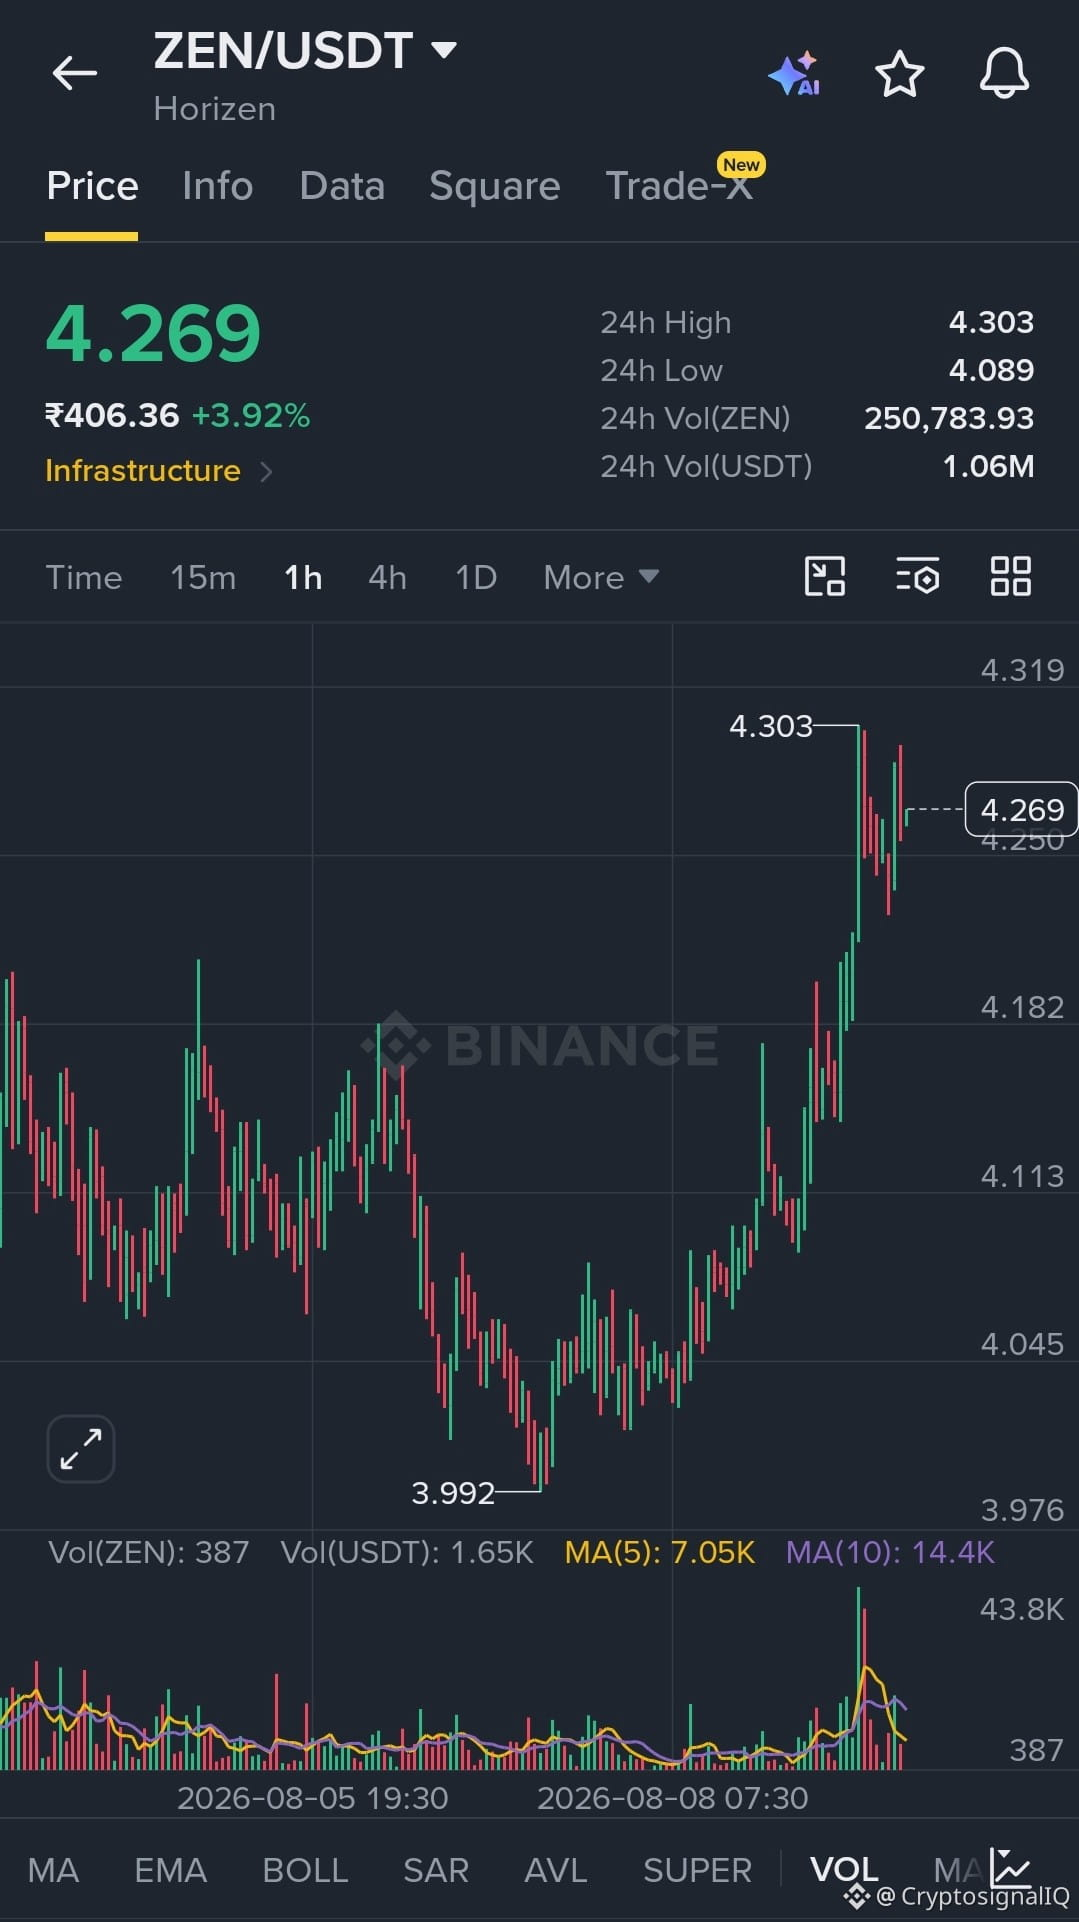
Task: Tap the 24h Vol(ZEN) value 250,783.93
Action: (949, 418)
